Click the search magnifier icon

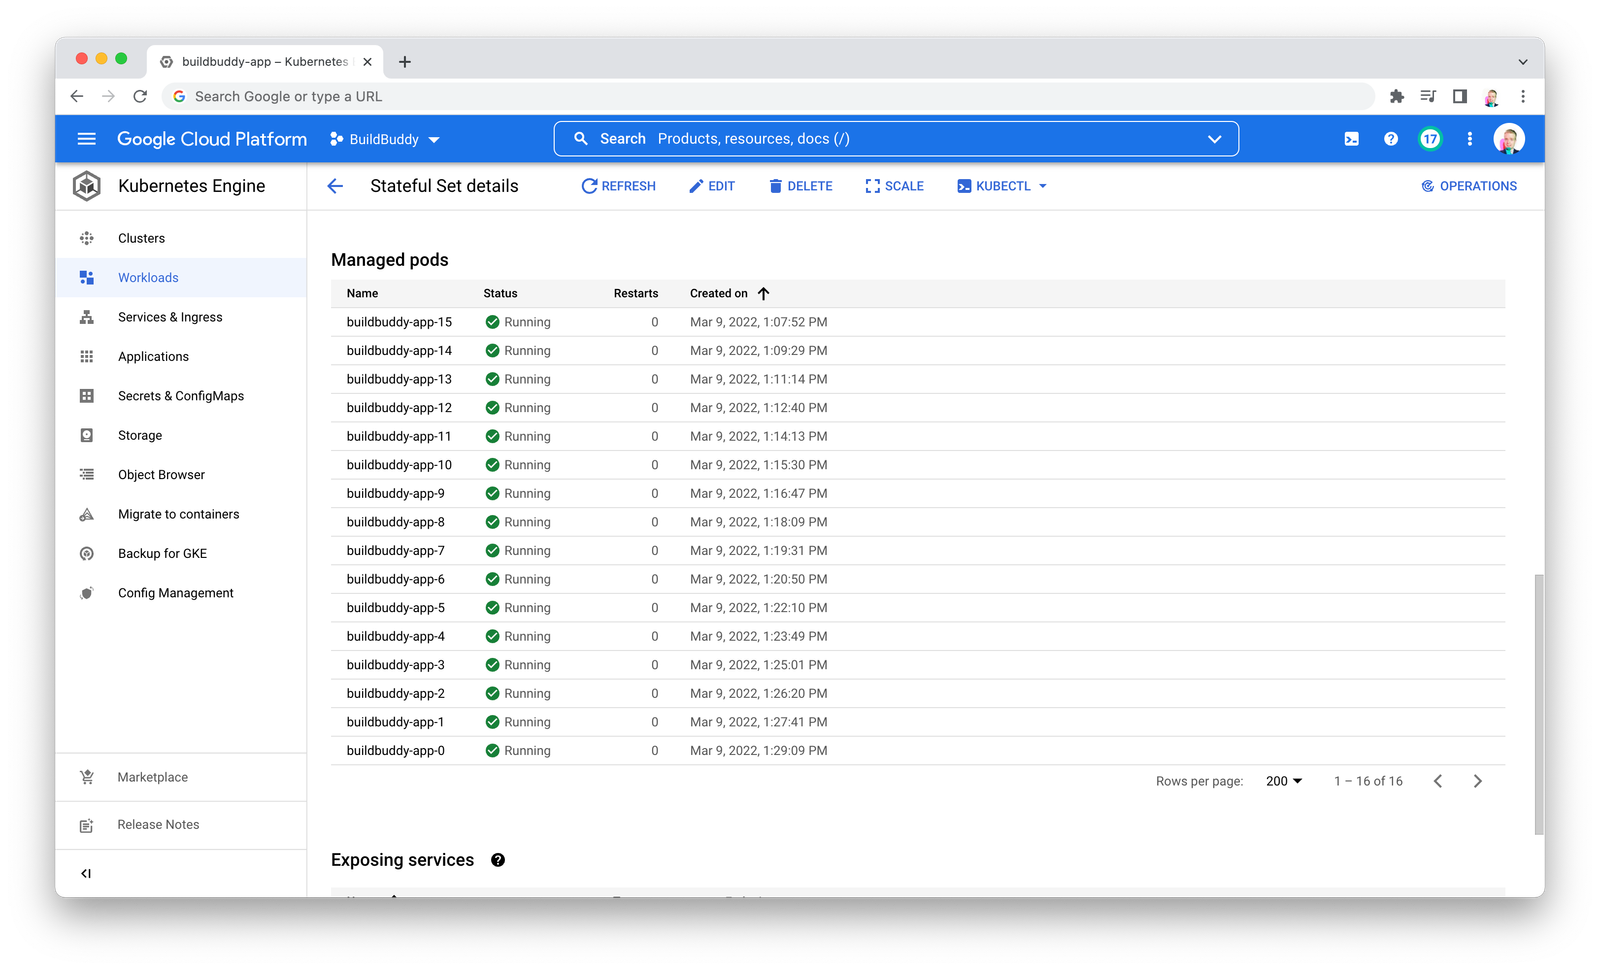pyautogui.click(x=581, y=139)
